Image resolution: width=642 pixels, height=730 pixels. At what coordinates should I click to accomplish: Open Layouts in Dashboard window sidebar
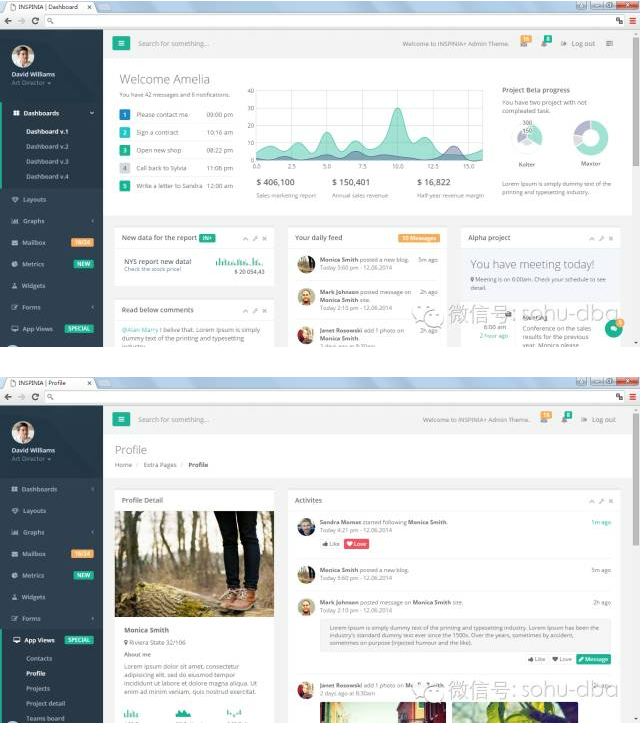51,200
